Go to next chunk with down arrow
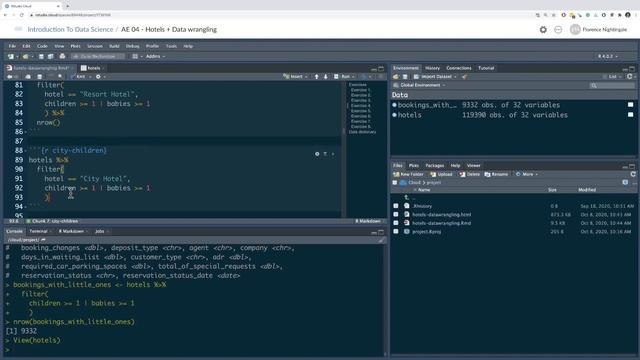Viewport: 640px width, 360px height. pos(326,77)
